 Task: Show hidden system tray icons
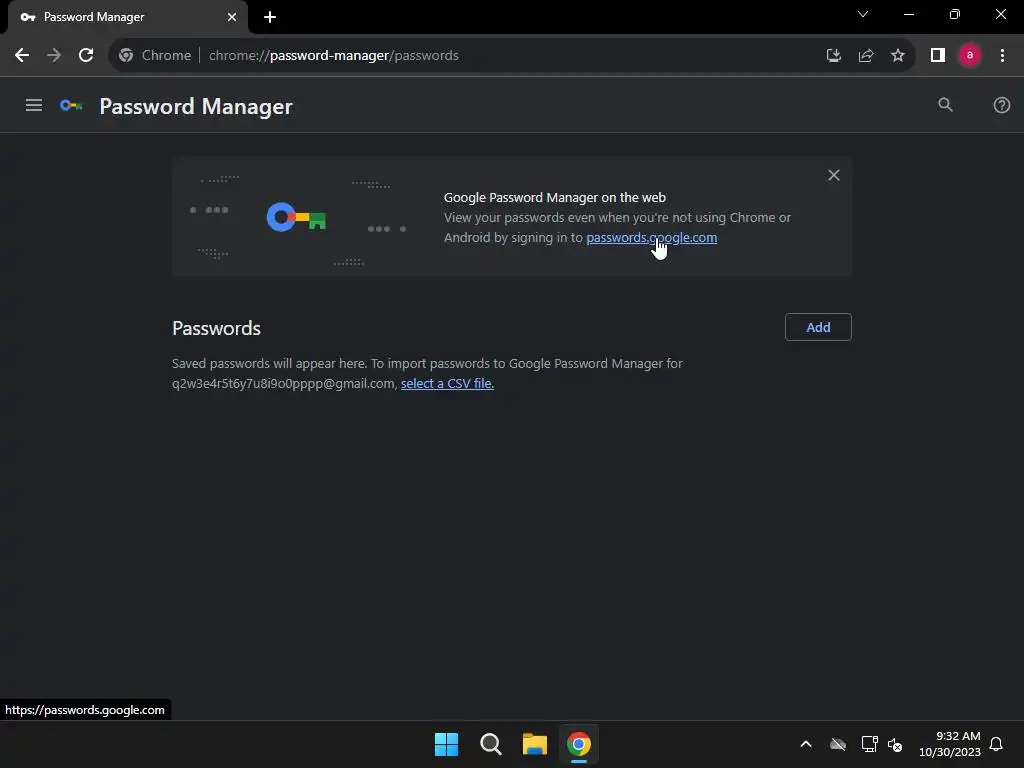pos(806,744)
